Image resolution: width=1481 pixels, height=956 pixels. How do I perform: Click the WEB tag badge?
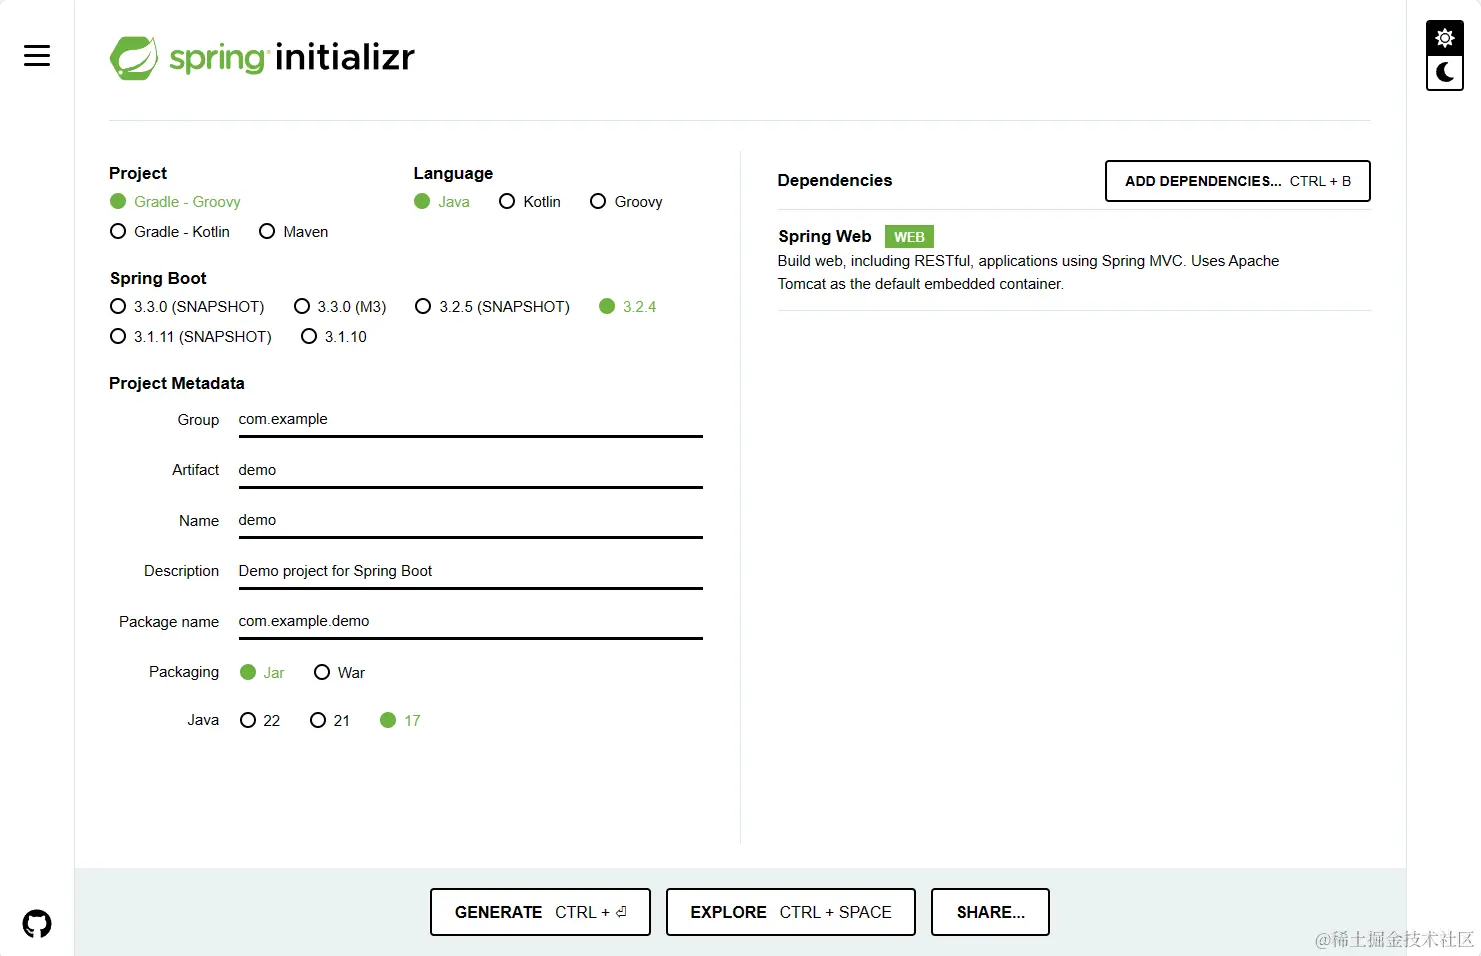tap(909, 237)
